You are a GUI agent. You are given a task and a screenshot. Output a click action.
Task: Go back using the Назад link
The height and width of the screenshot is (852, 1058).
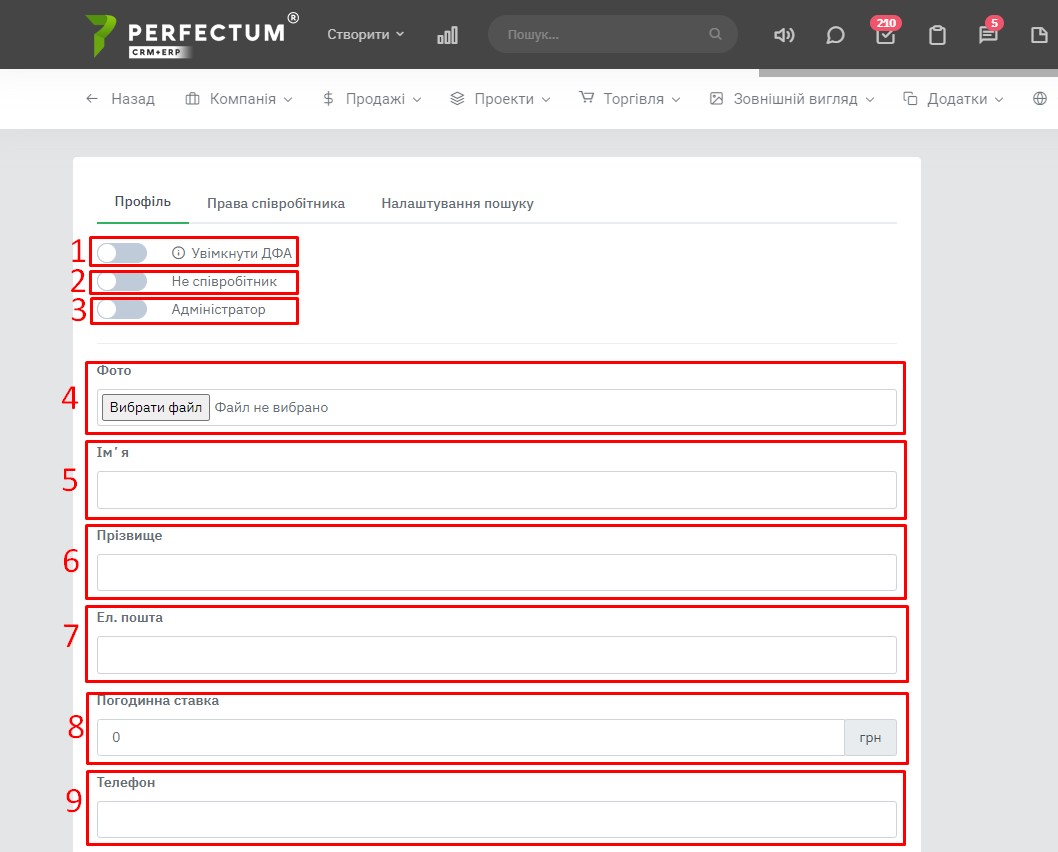pos(120,99)
